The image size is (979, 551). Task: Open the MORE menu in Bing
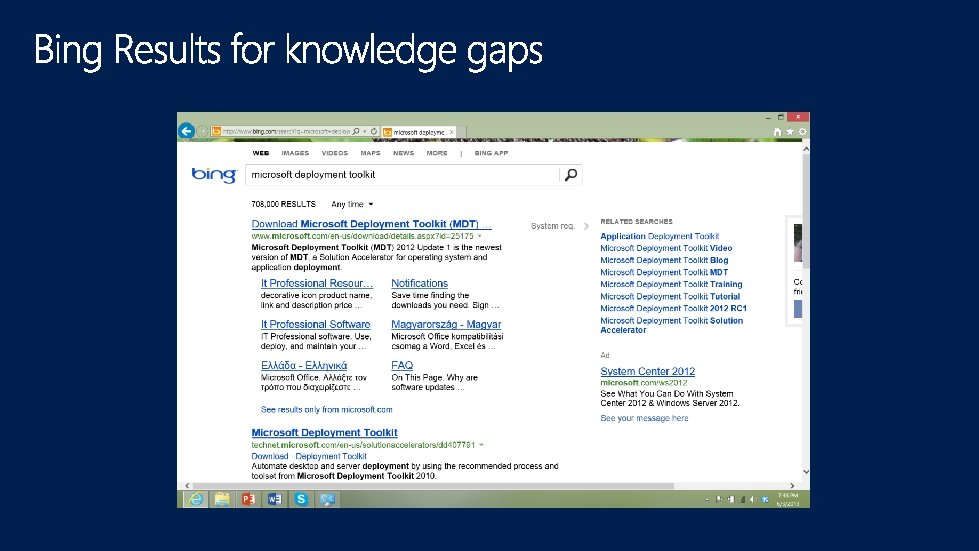tap(437, 153)
